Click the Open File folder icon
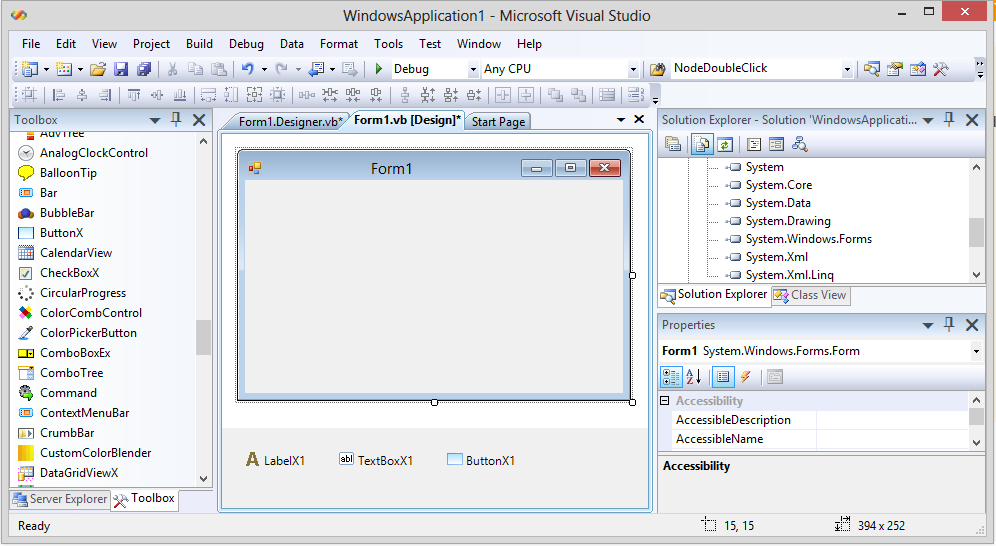 [97, 69]
